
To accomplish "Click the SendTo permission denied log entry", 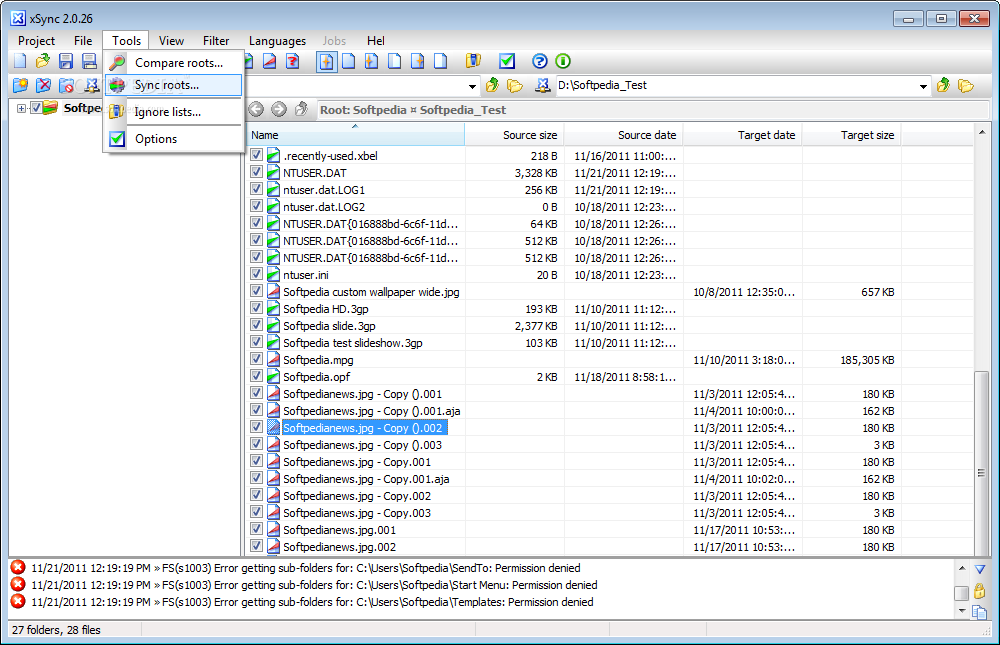I will coord(306,568).
